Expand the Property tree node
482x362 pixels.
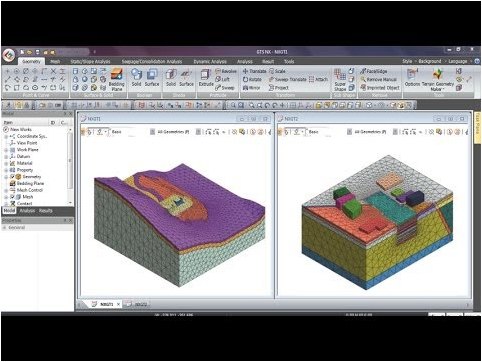point(6,170)
